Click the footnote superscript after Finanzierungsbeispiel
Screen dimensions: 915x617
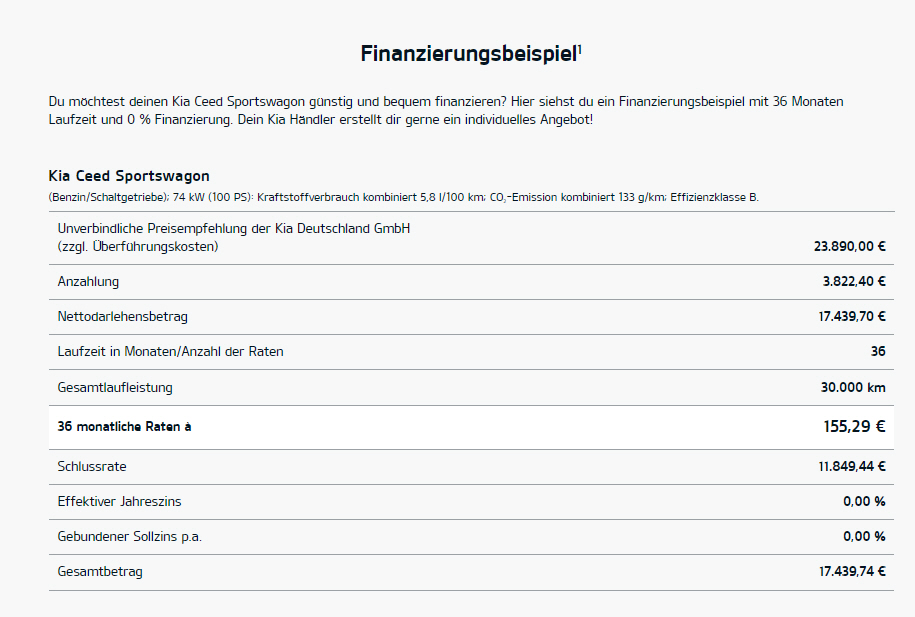[x=579, y=49]
